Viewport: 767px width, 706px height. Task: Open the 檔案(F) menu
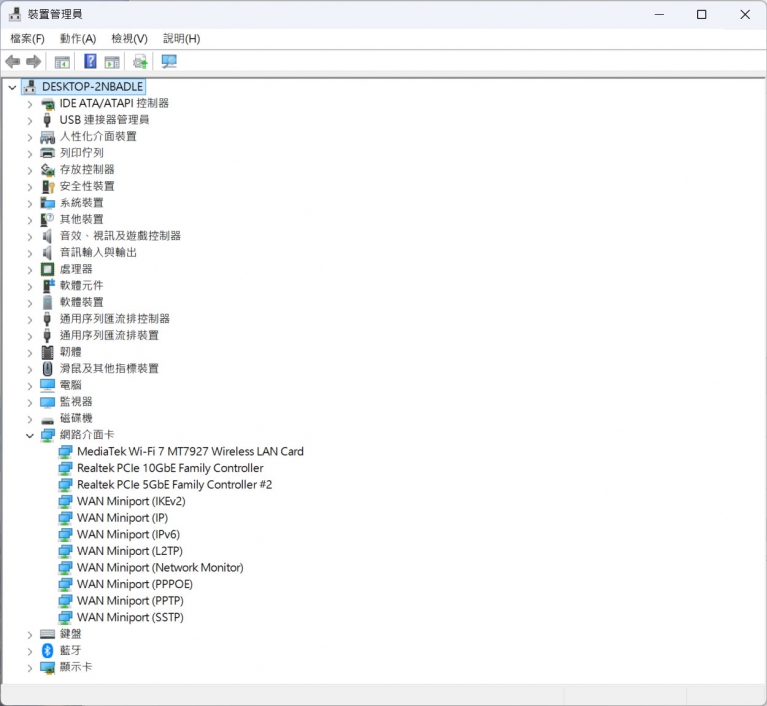27,38
